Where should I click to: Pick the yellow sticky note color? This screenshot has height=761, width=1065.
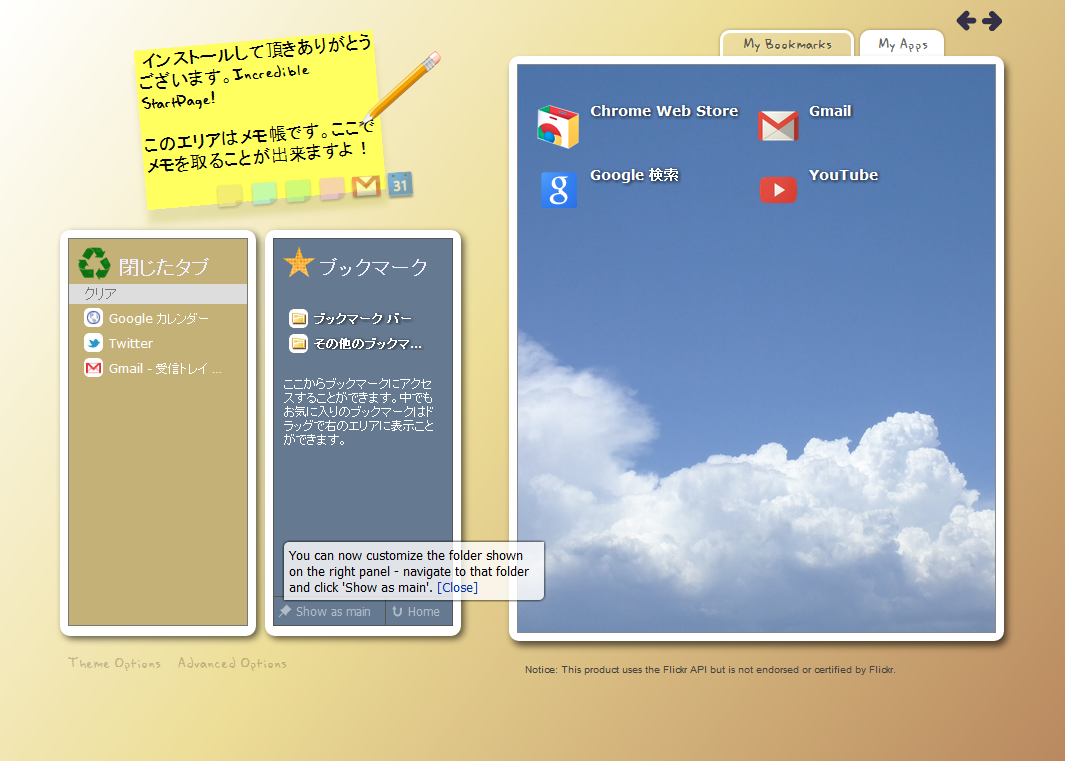pos(229,194)
